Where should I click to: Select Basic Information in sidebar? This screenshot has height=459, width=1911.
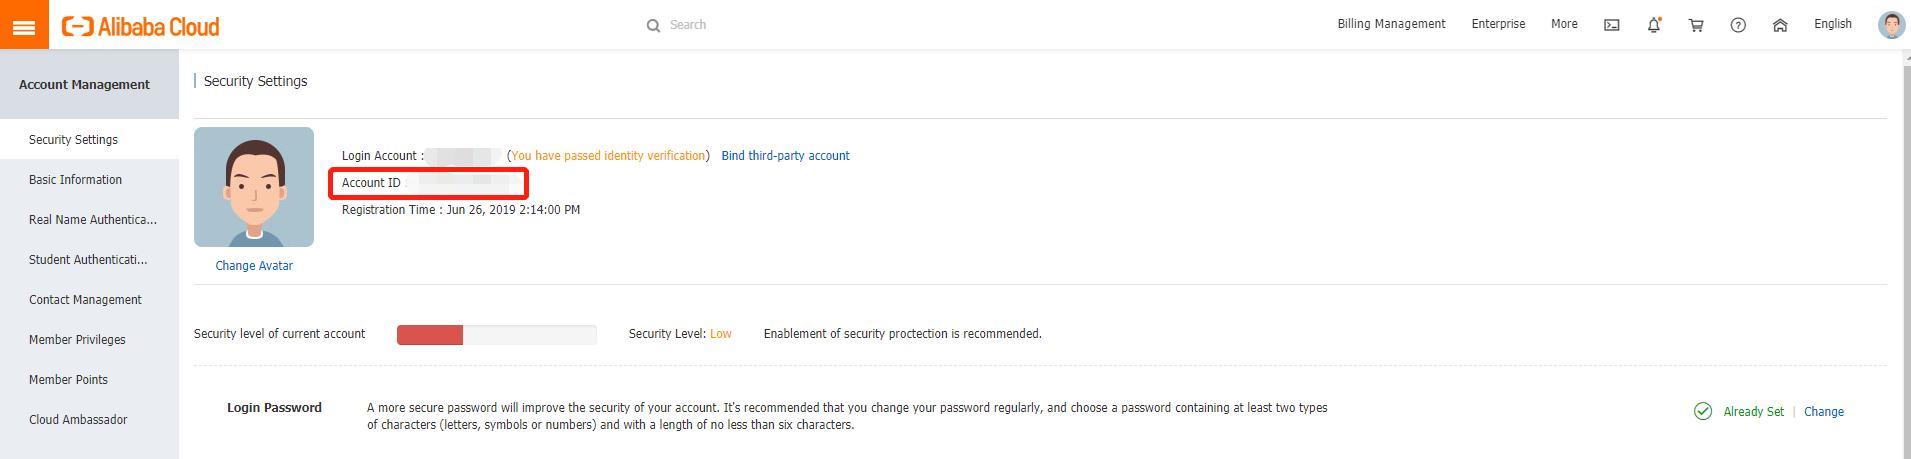pyautogui.click(x=75, y=180)
